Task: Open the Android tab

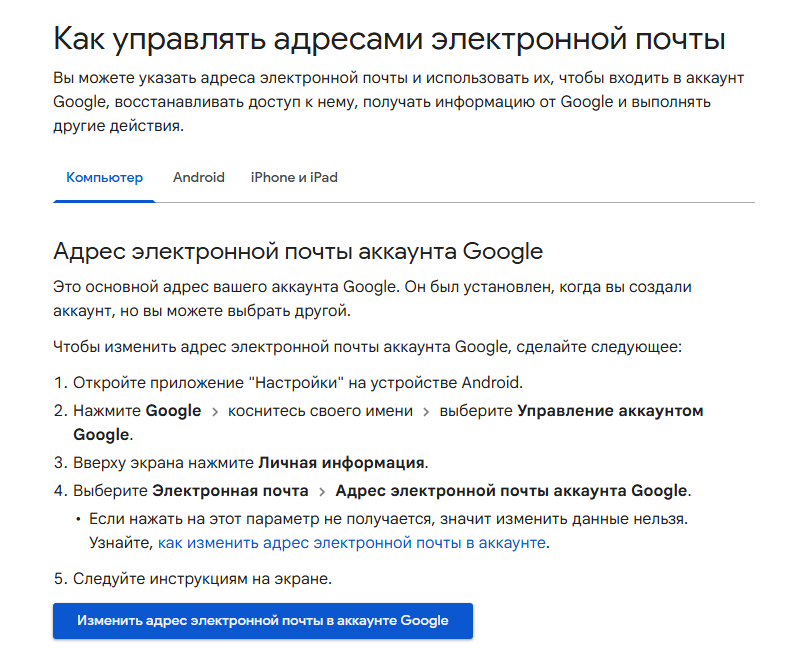Action: click(x=198, y=177)
